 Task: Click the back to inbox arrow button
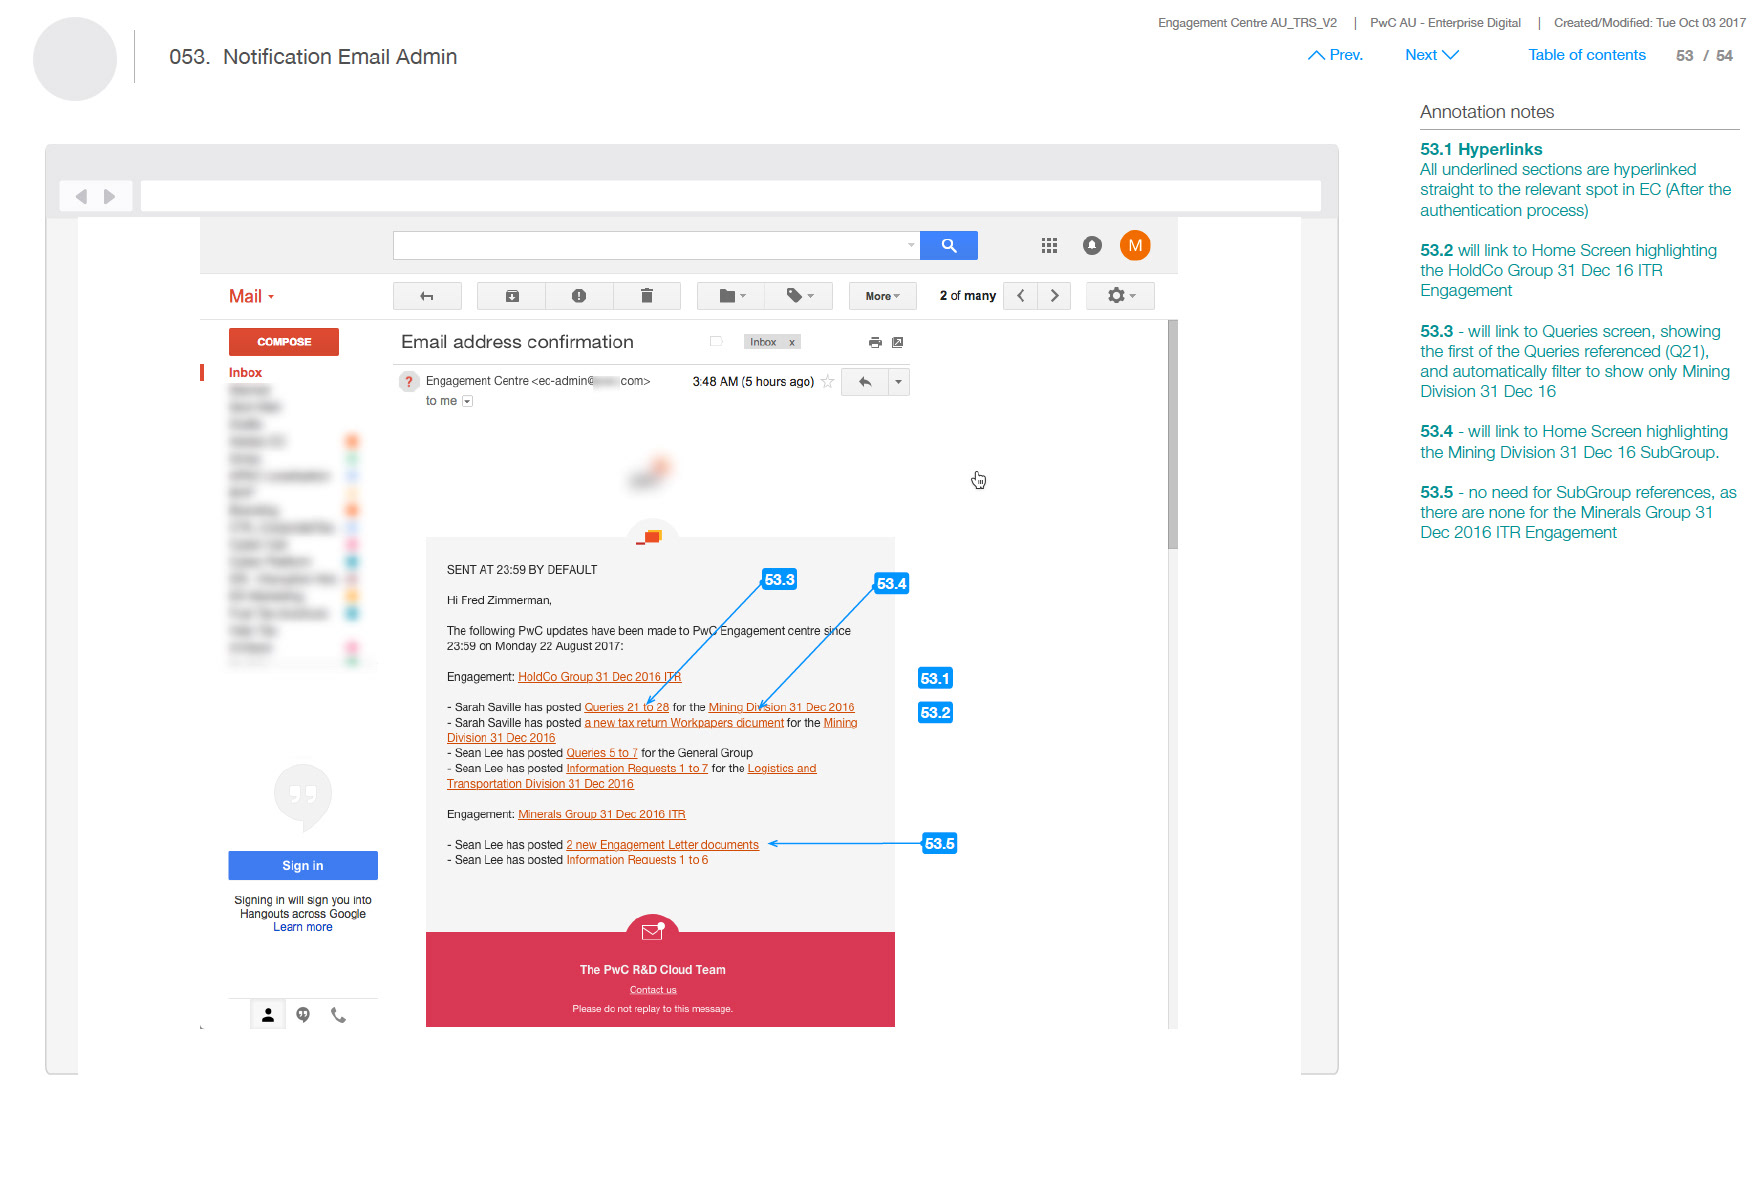pyautogui.click(x=427, y=296)
